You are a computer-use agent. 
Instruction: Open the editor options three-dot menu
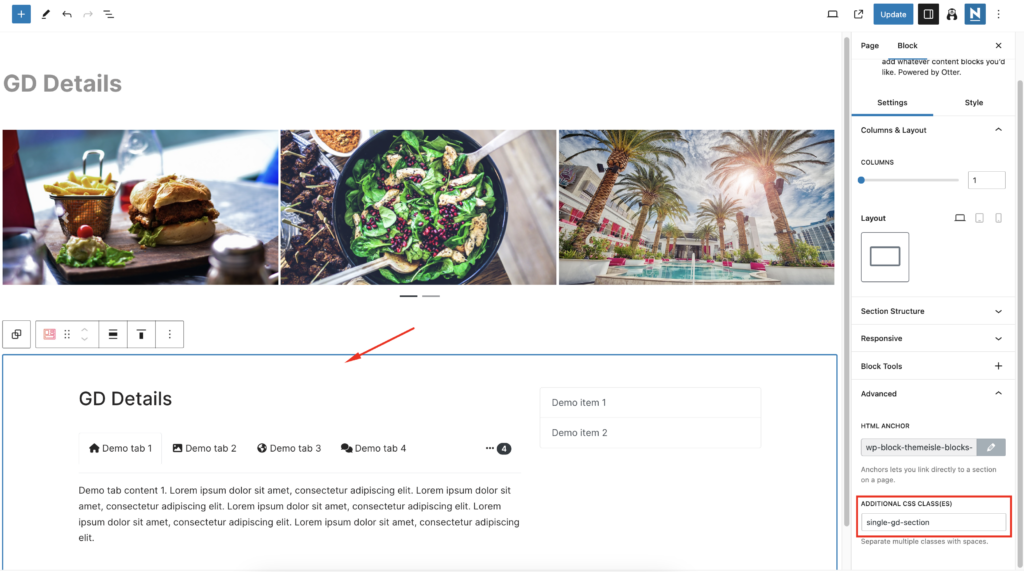click(x=999, y=14)
